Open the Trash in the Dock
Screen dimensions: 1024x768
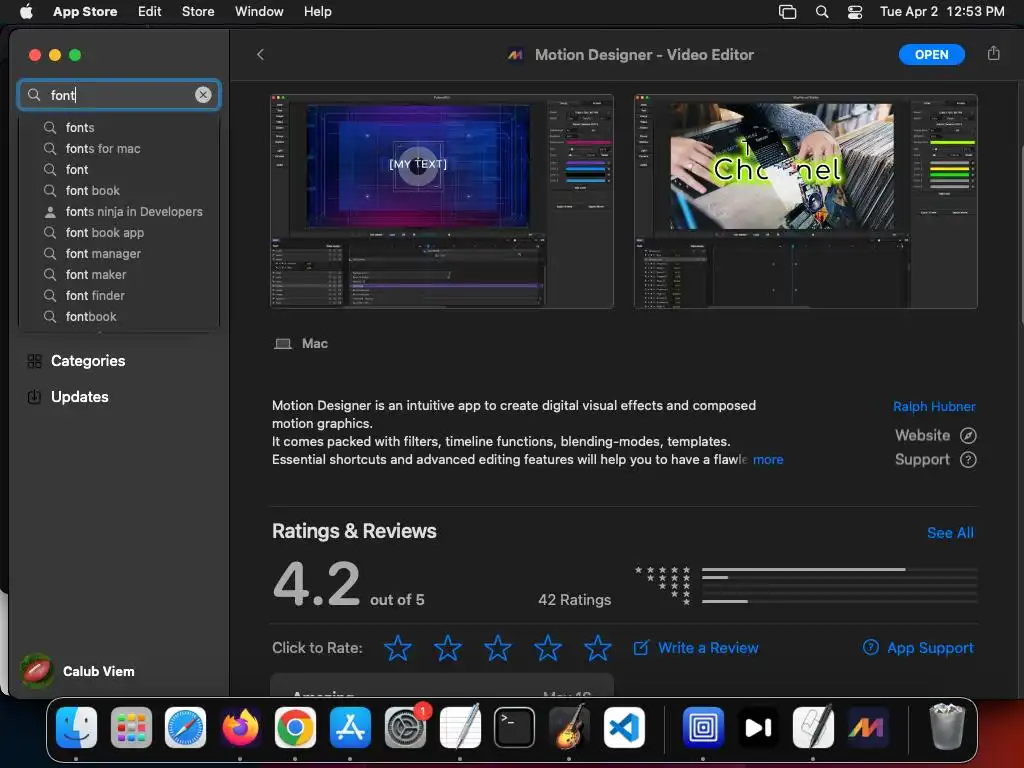pyautogui.click(x=946, y=726)
